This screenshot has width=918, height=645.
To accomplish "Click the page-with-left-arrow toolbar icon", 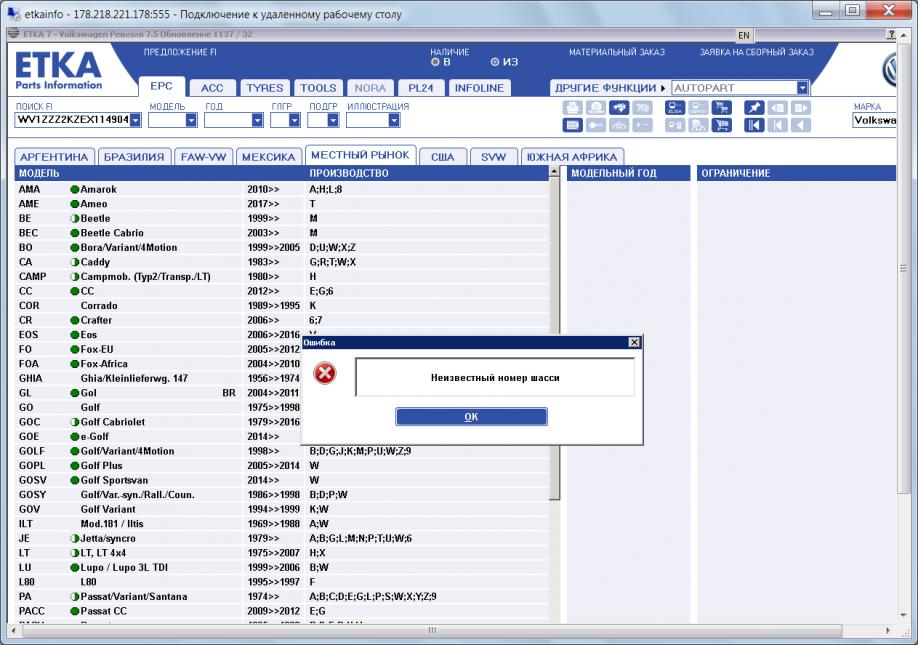I will [777, 108].
